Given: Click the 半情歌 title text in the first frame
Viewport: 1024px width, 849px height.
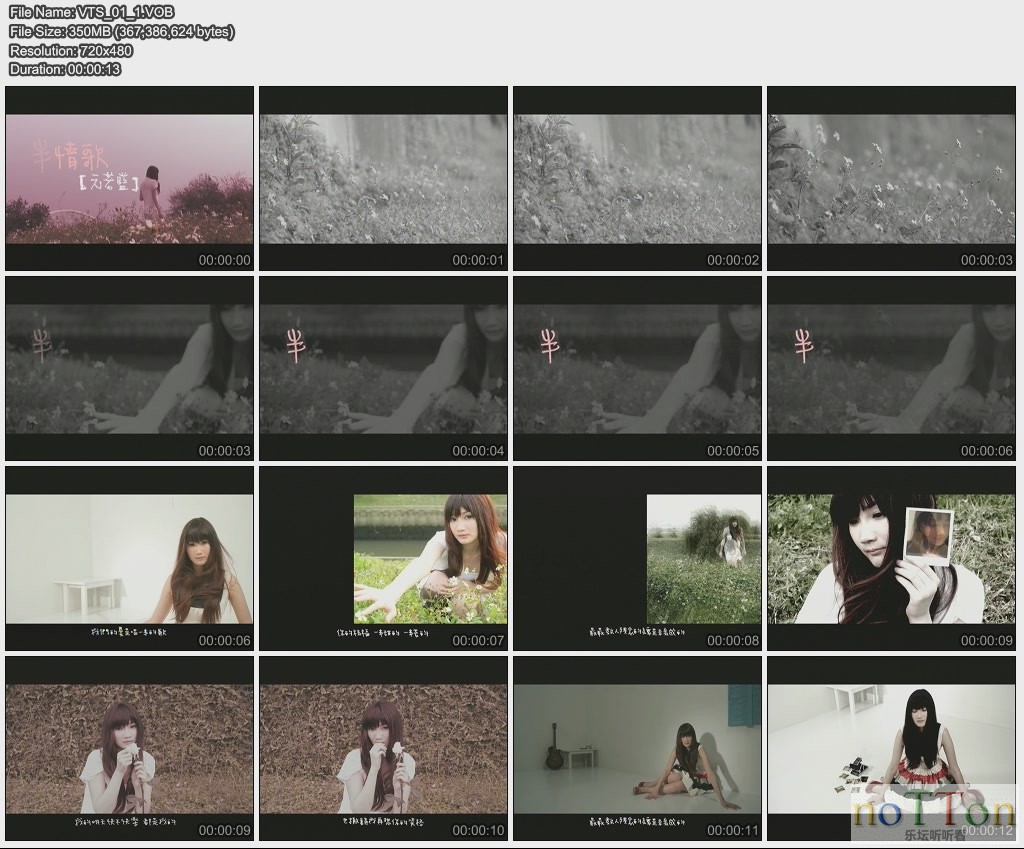Looking at the screenshot, I should [x=69, y=154].
